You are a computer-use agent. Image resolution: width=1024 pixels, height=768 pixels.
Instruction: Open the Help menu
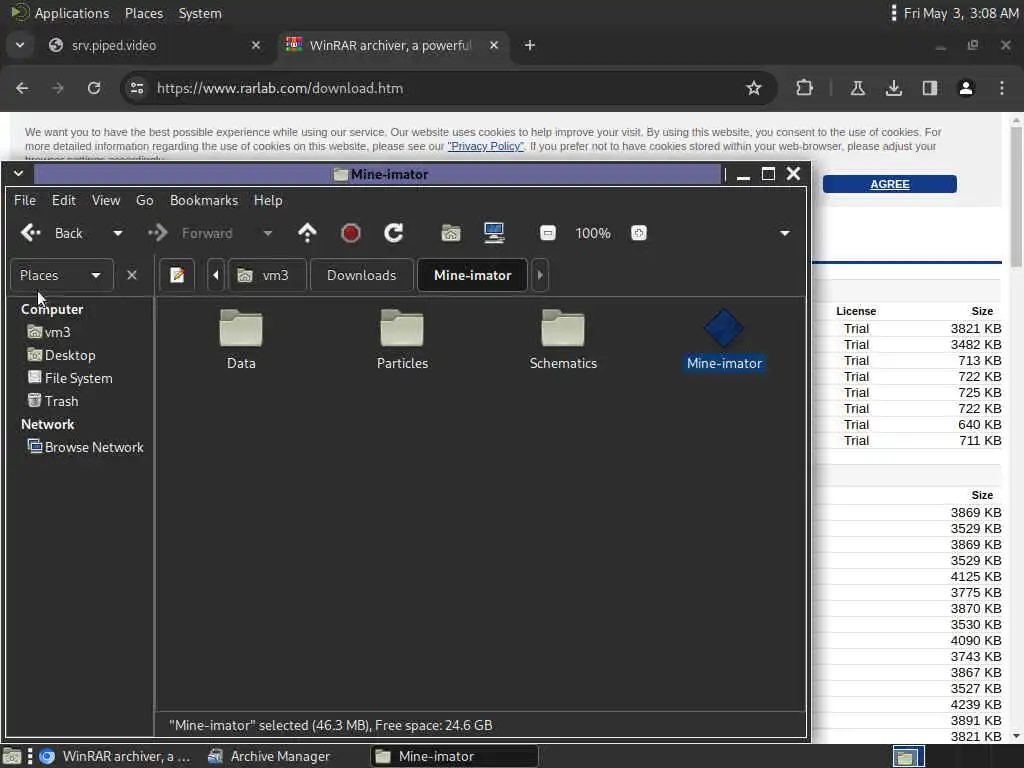point(268,200)
